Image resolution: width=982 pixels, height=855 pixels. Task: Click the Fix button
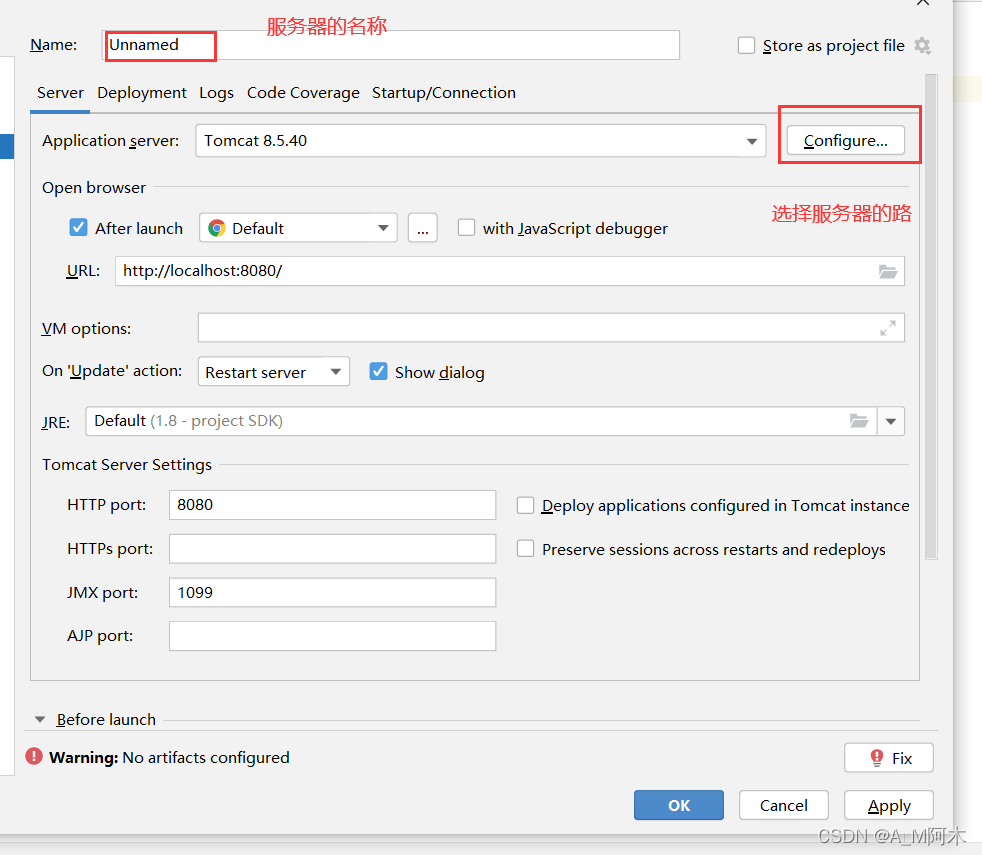(889, 758)
